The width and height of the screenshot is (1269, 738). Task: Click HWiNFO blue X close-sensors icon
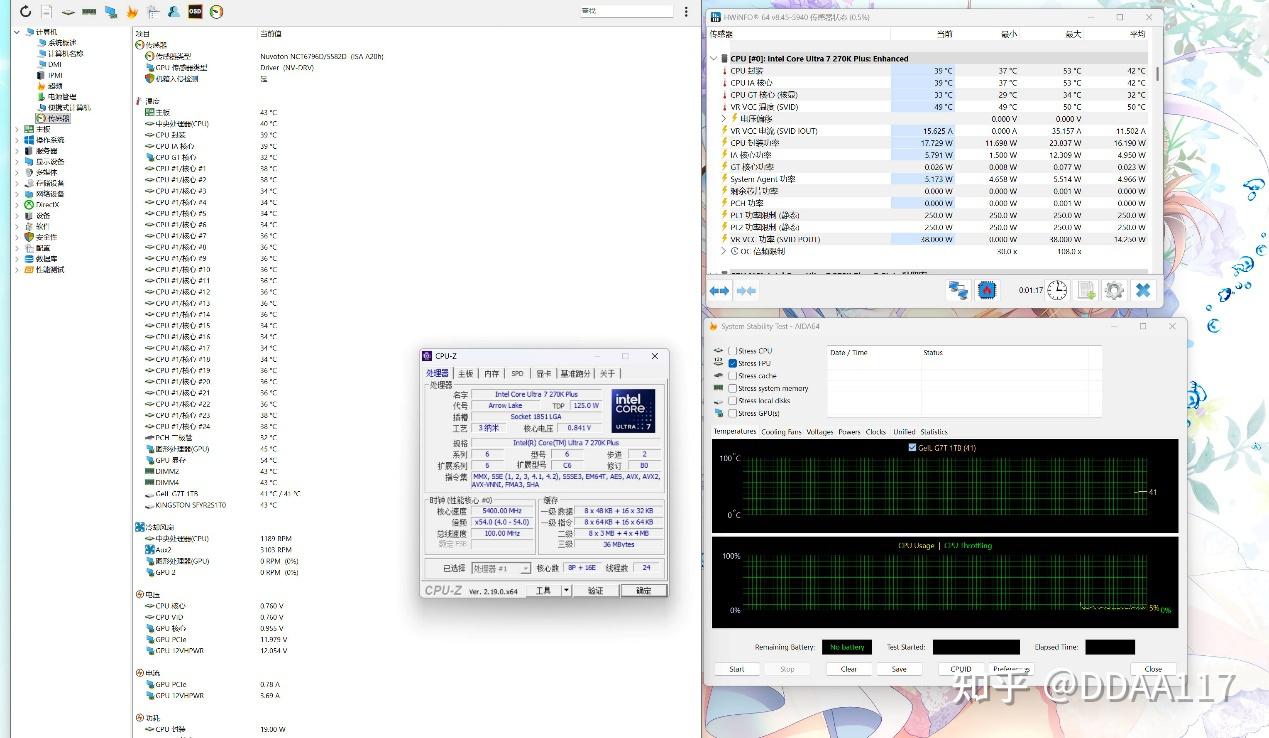(1143, 290)
